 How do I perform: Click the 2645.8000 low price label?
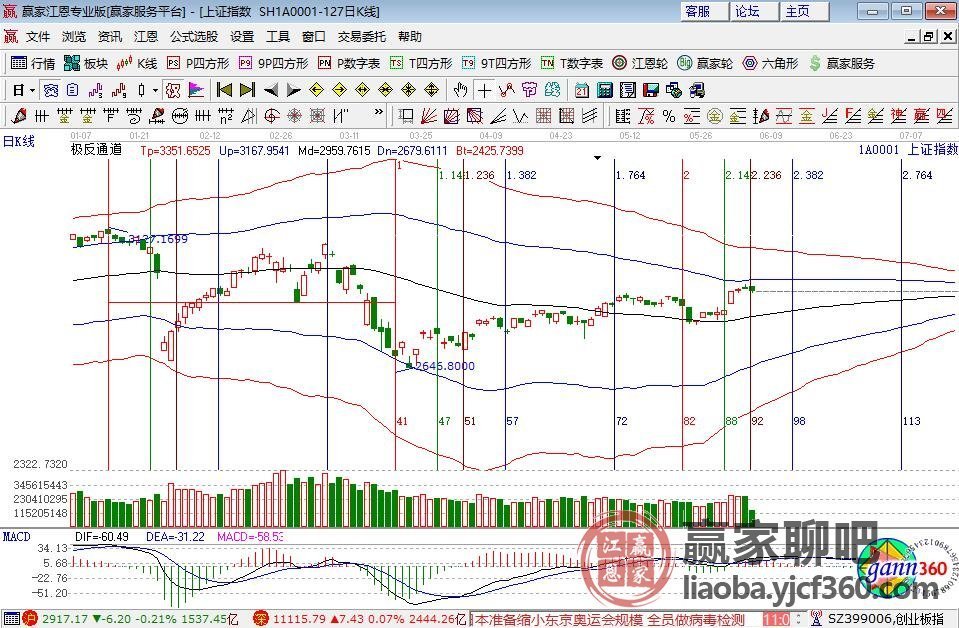445,366
